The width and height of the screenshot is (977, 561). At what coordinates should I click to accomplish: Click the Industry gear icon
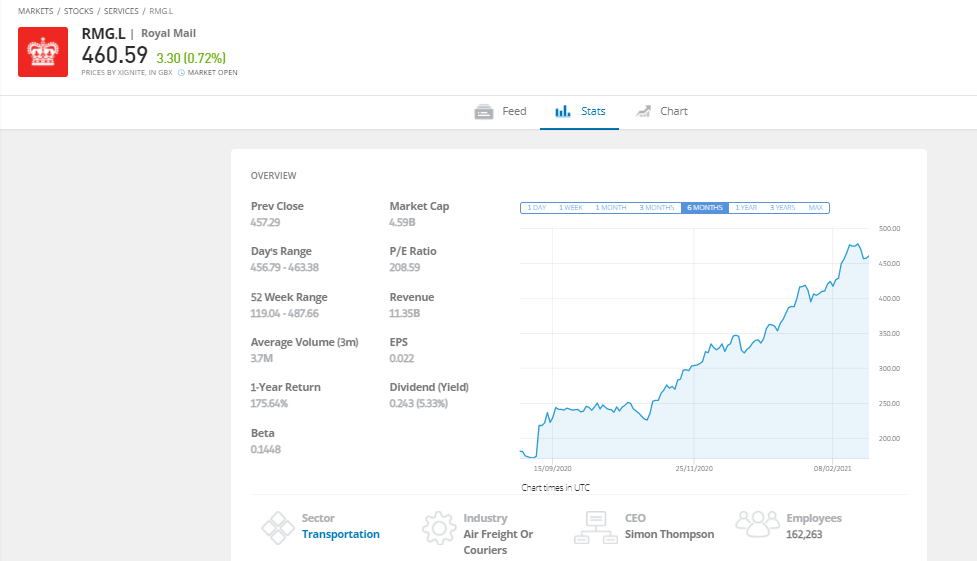pos(439,528)
